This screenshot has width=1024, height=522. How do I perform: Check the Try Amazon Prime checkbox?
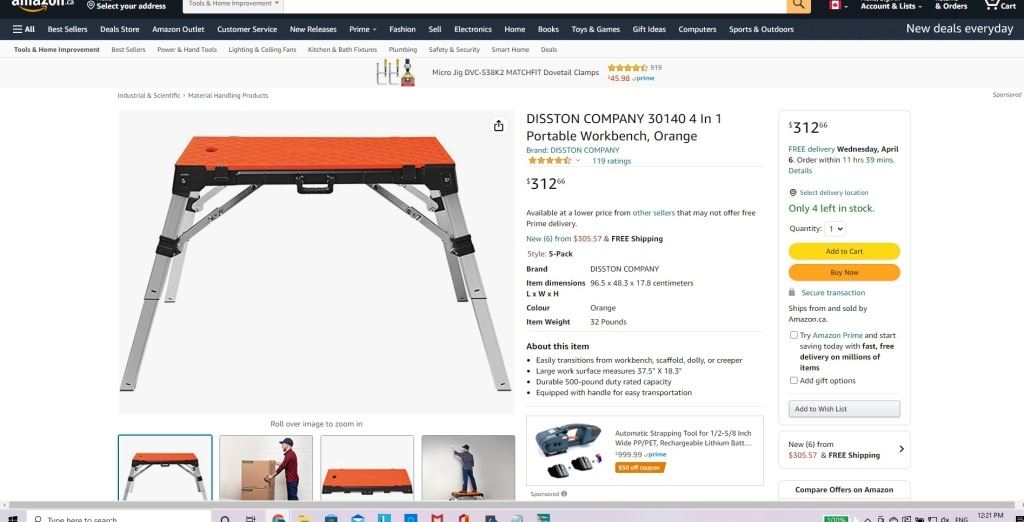pyautogui.click(x=793, y=335)
